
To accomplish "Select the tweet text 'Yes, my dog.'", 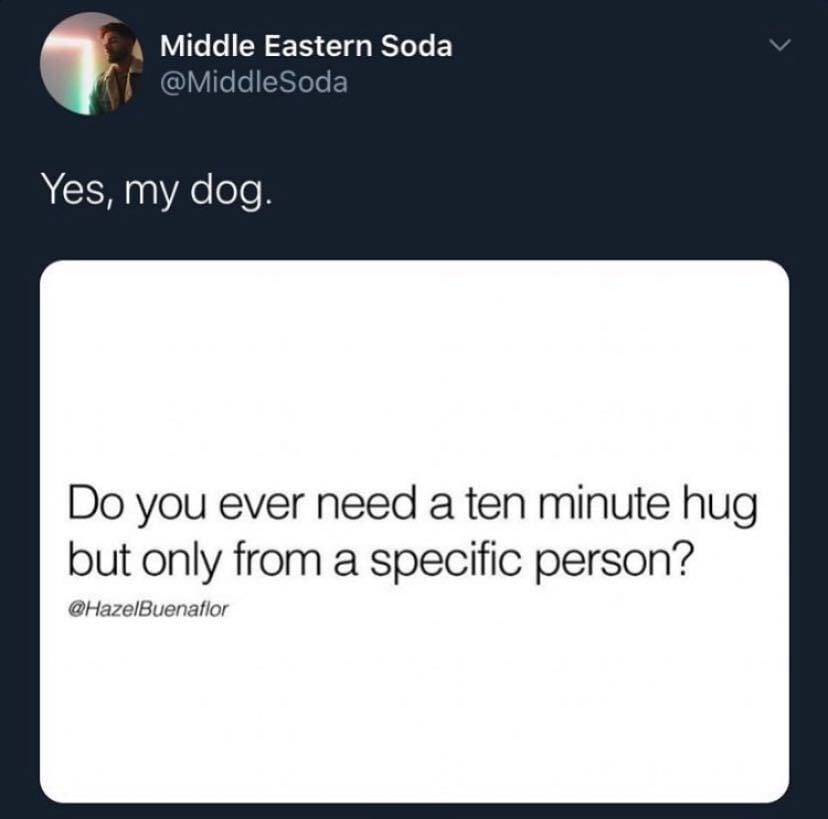I will (157, 191).
